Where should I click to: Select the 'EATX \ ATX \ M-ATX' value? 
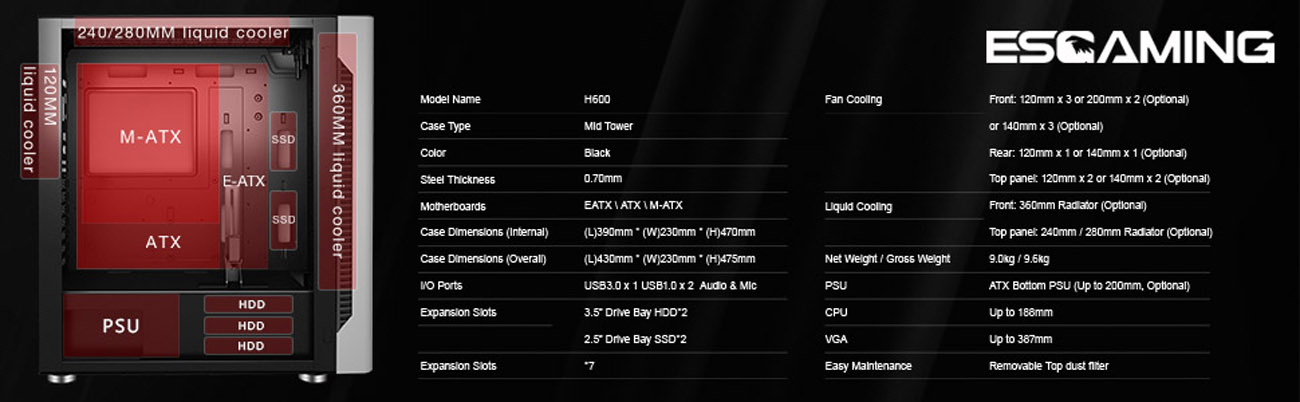(633, 206)
